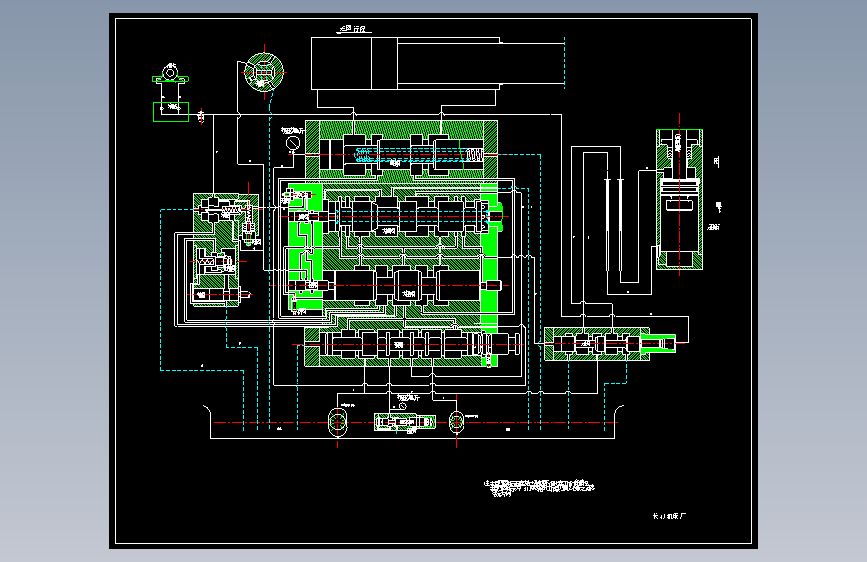Image resolution: width=867 pixels, height=562 pixels.
Task: Select the left-side pilot valve block assembly
Action: point(226,249)
